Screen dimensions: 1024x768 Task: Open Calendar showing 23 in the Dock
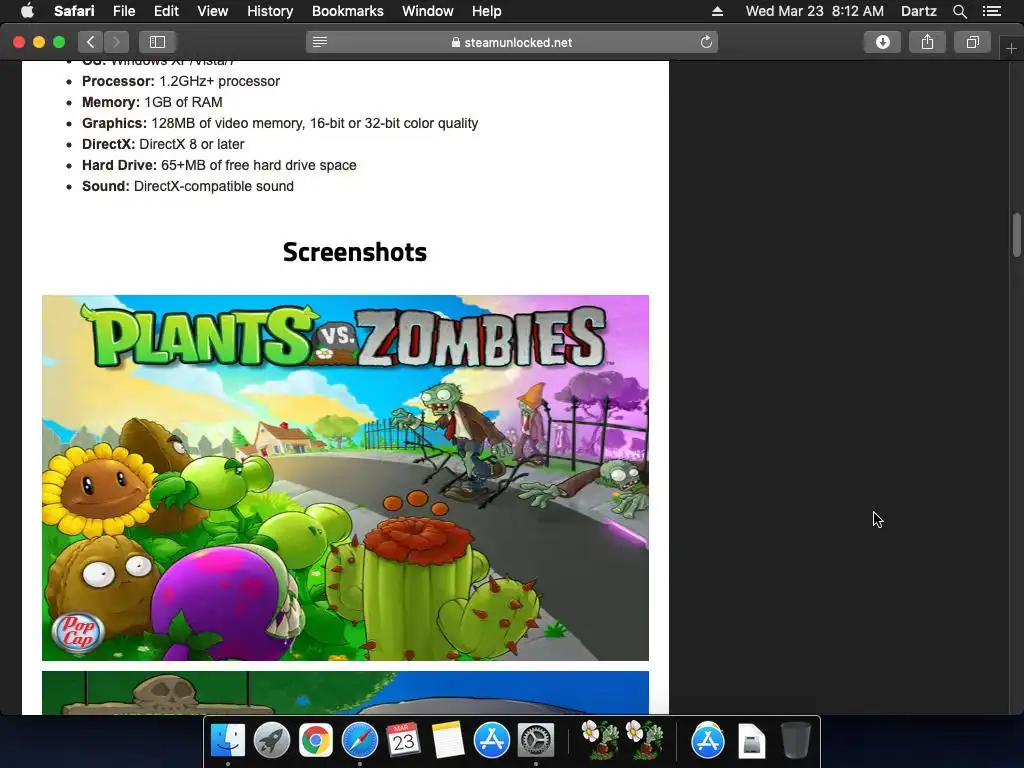point(404,740)
